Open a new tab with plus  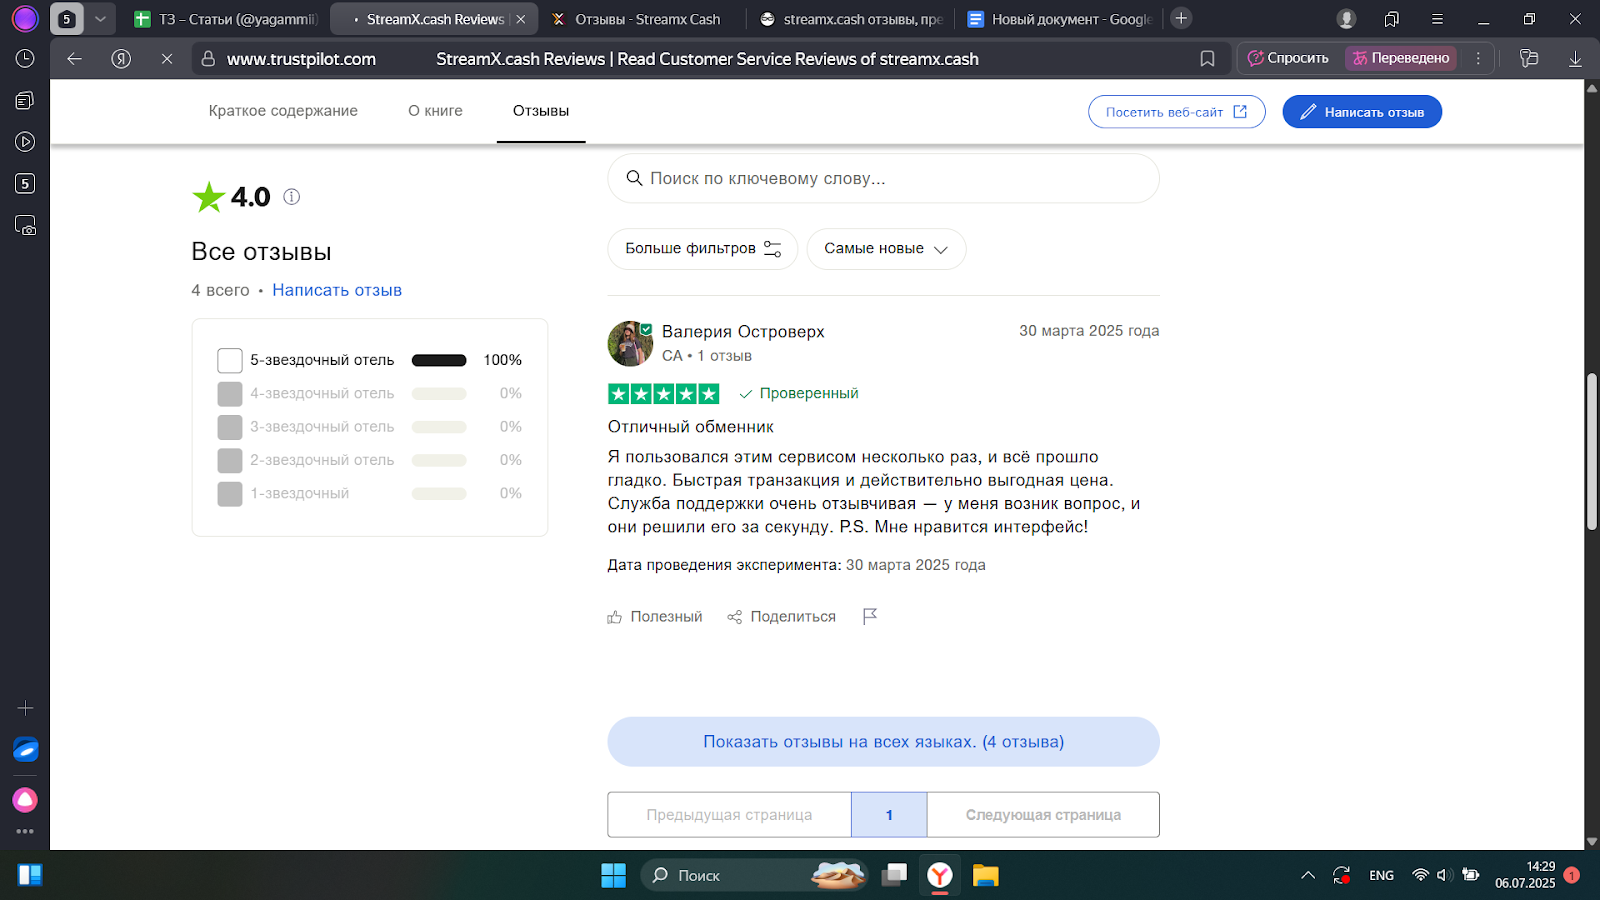1181,18
